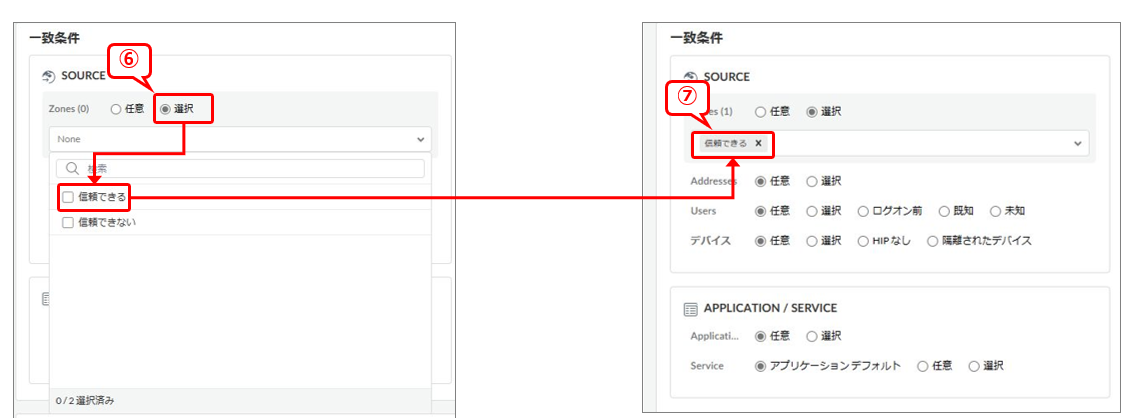Select 選択 radio for Service
This screenshot has width=1138, height=418.
[x=973, y=367]
